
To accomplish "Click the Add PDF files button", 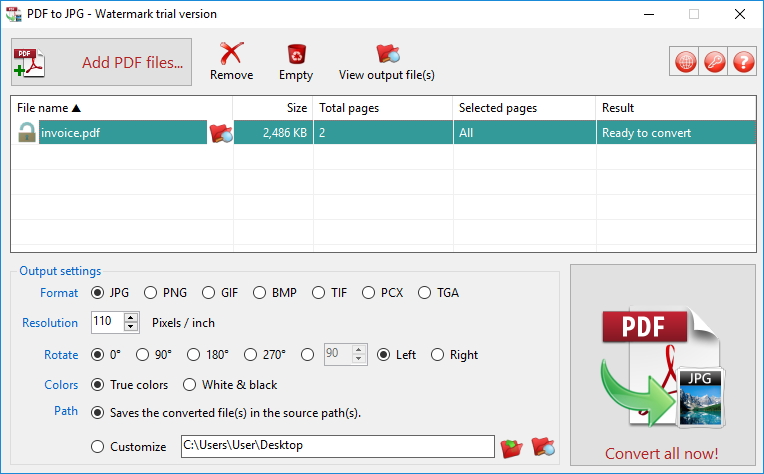I will pyautogui.click(x=101, y=62).
